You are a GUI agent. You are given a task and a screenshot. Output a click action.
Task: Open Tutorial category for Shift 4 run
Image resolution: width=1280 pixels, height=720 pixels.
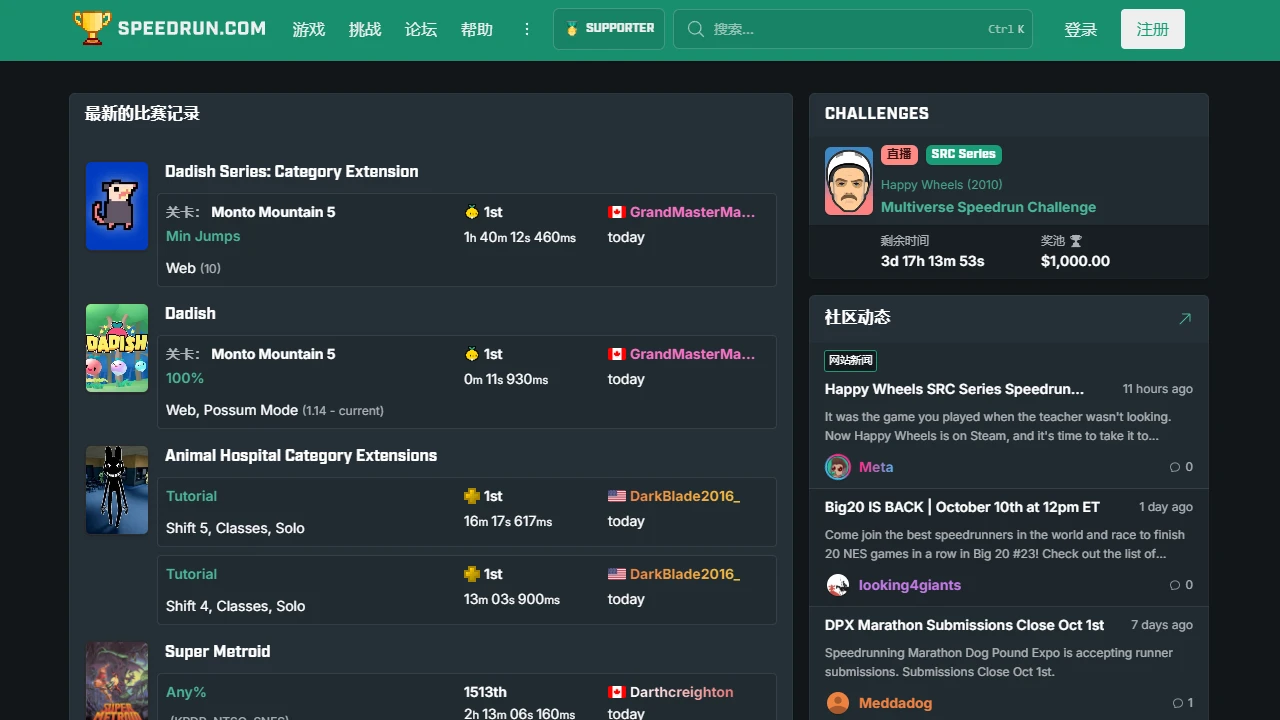pyautogui.click(x=191, y=574)
